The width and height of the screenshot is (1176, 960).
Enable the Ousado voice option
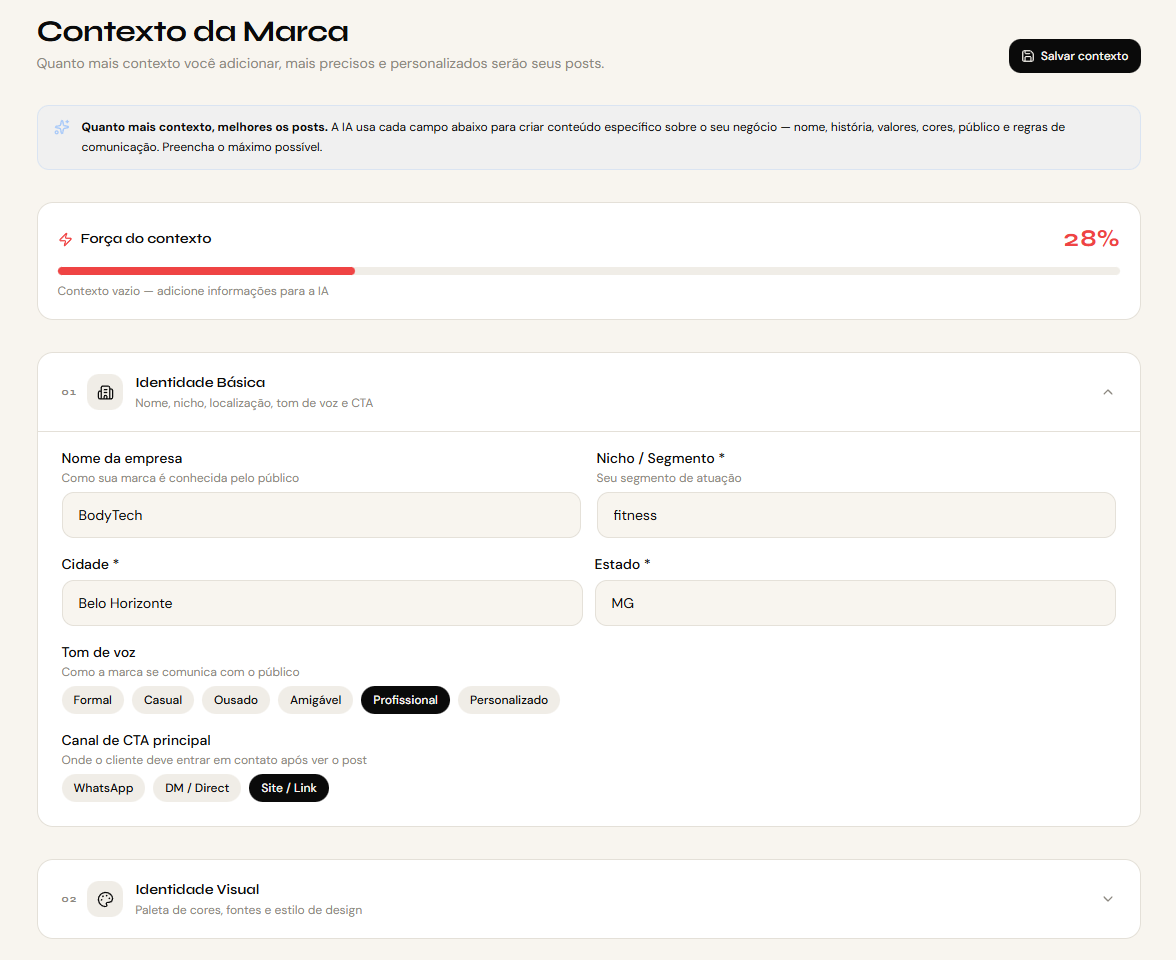click(236, 700)
